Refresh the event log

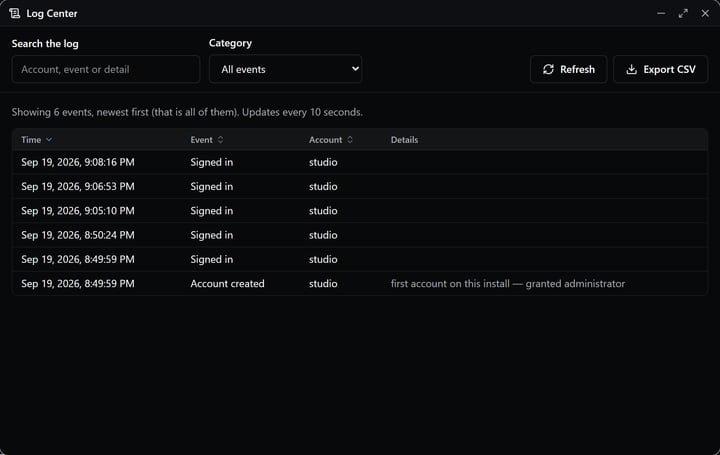coord(568,69)
